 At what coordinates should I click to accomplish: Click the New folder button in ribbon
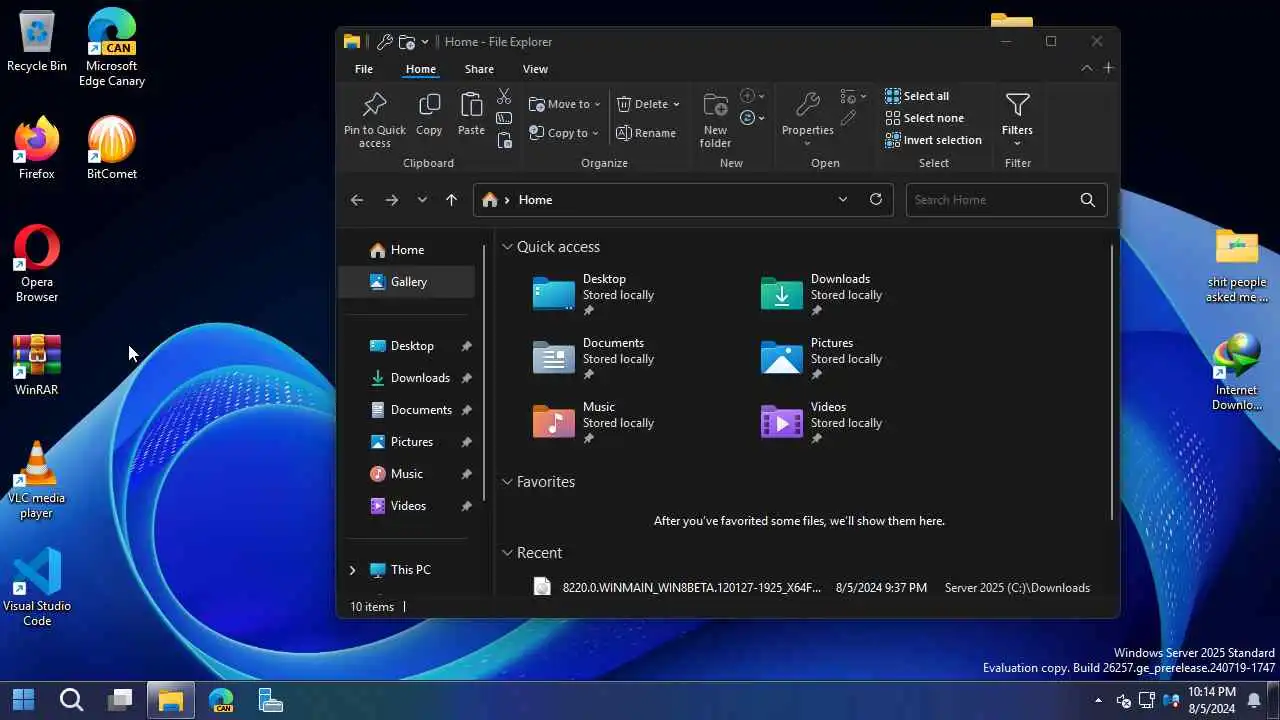(x=715, y=120)
